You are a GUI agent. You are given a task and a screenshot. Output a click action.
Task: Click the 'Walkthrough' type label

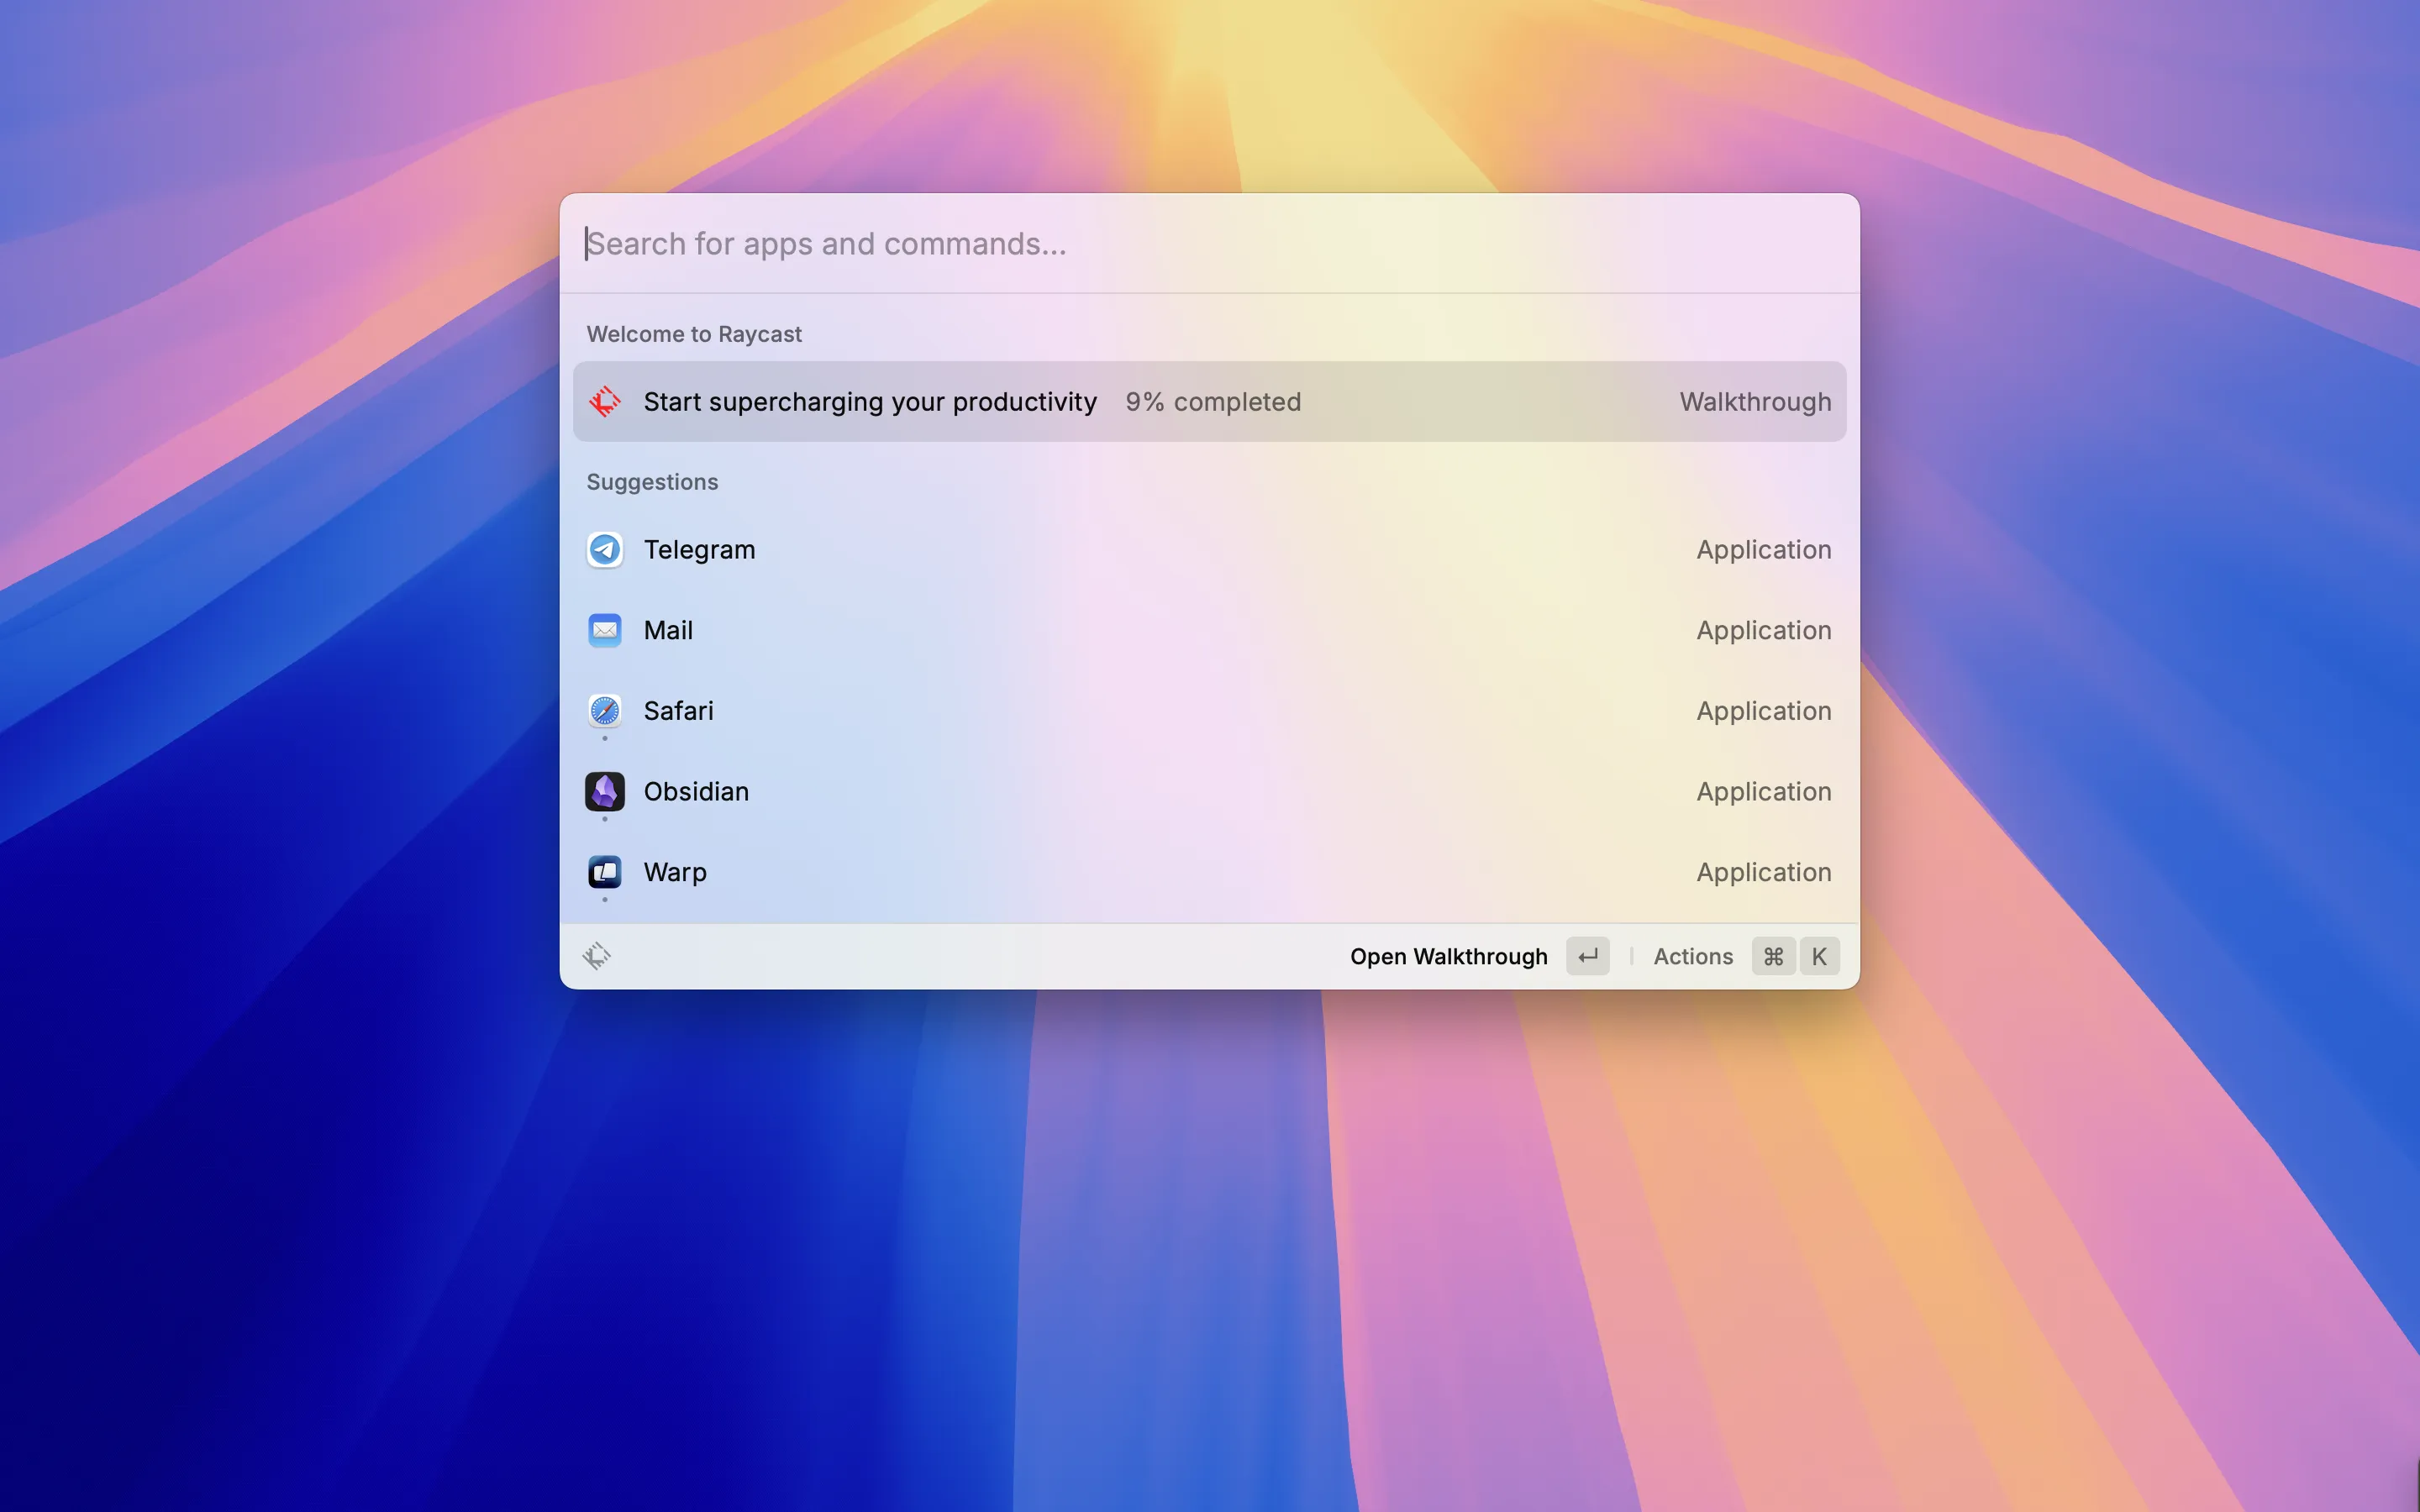pyautogui.click(x=1755, y=402)
